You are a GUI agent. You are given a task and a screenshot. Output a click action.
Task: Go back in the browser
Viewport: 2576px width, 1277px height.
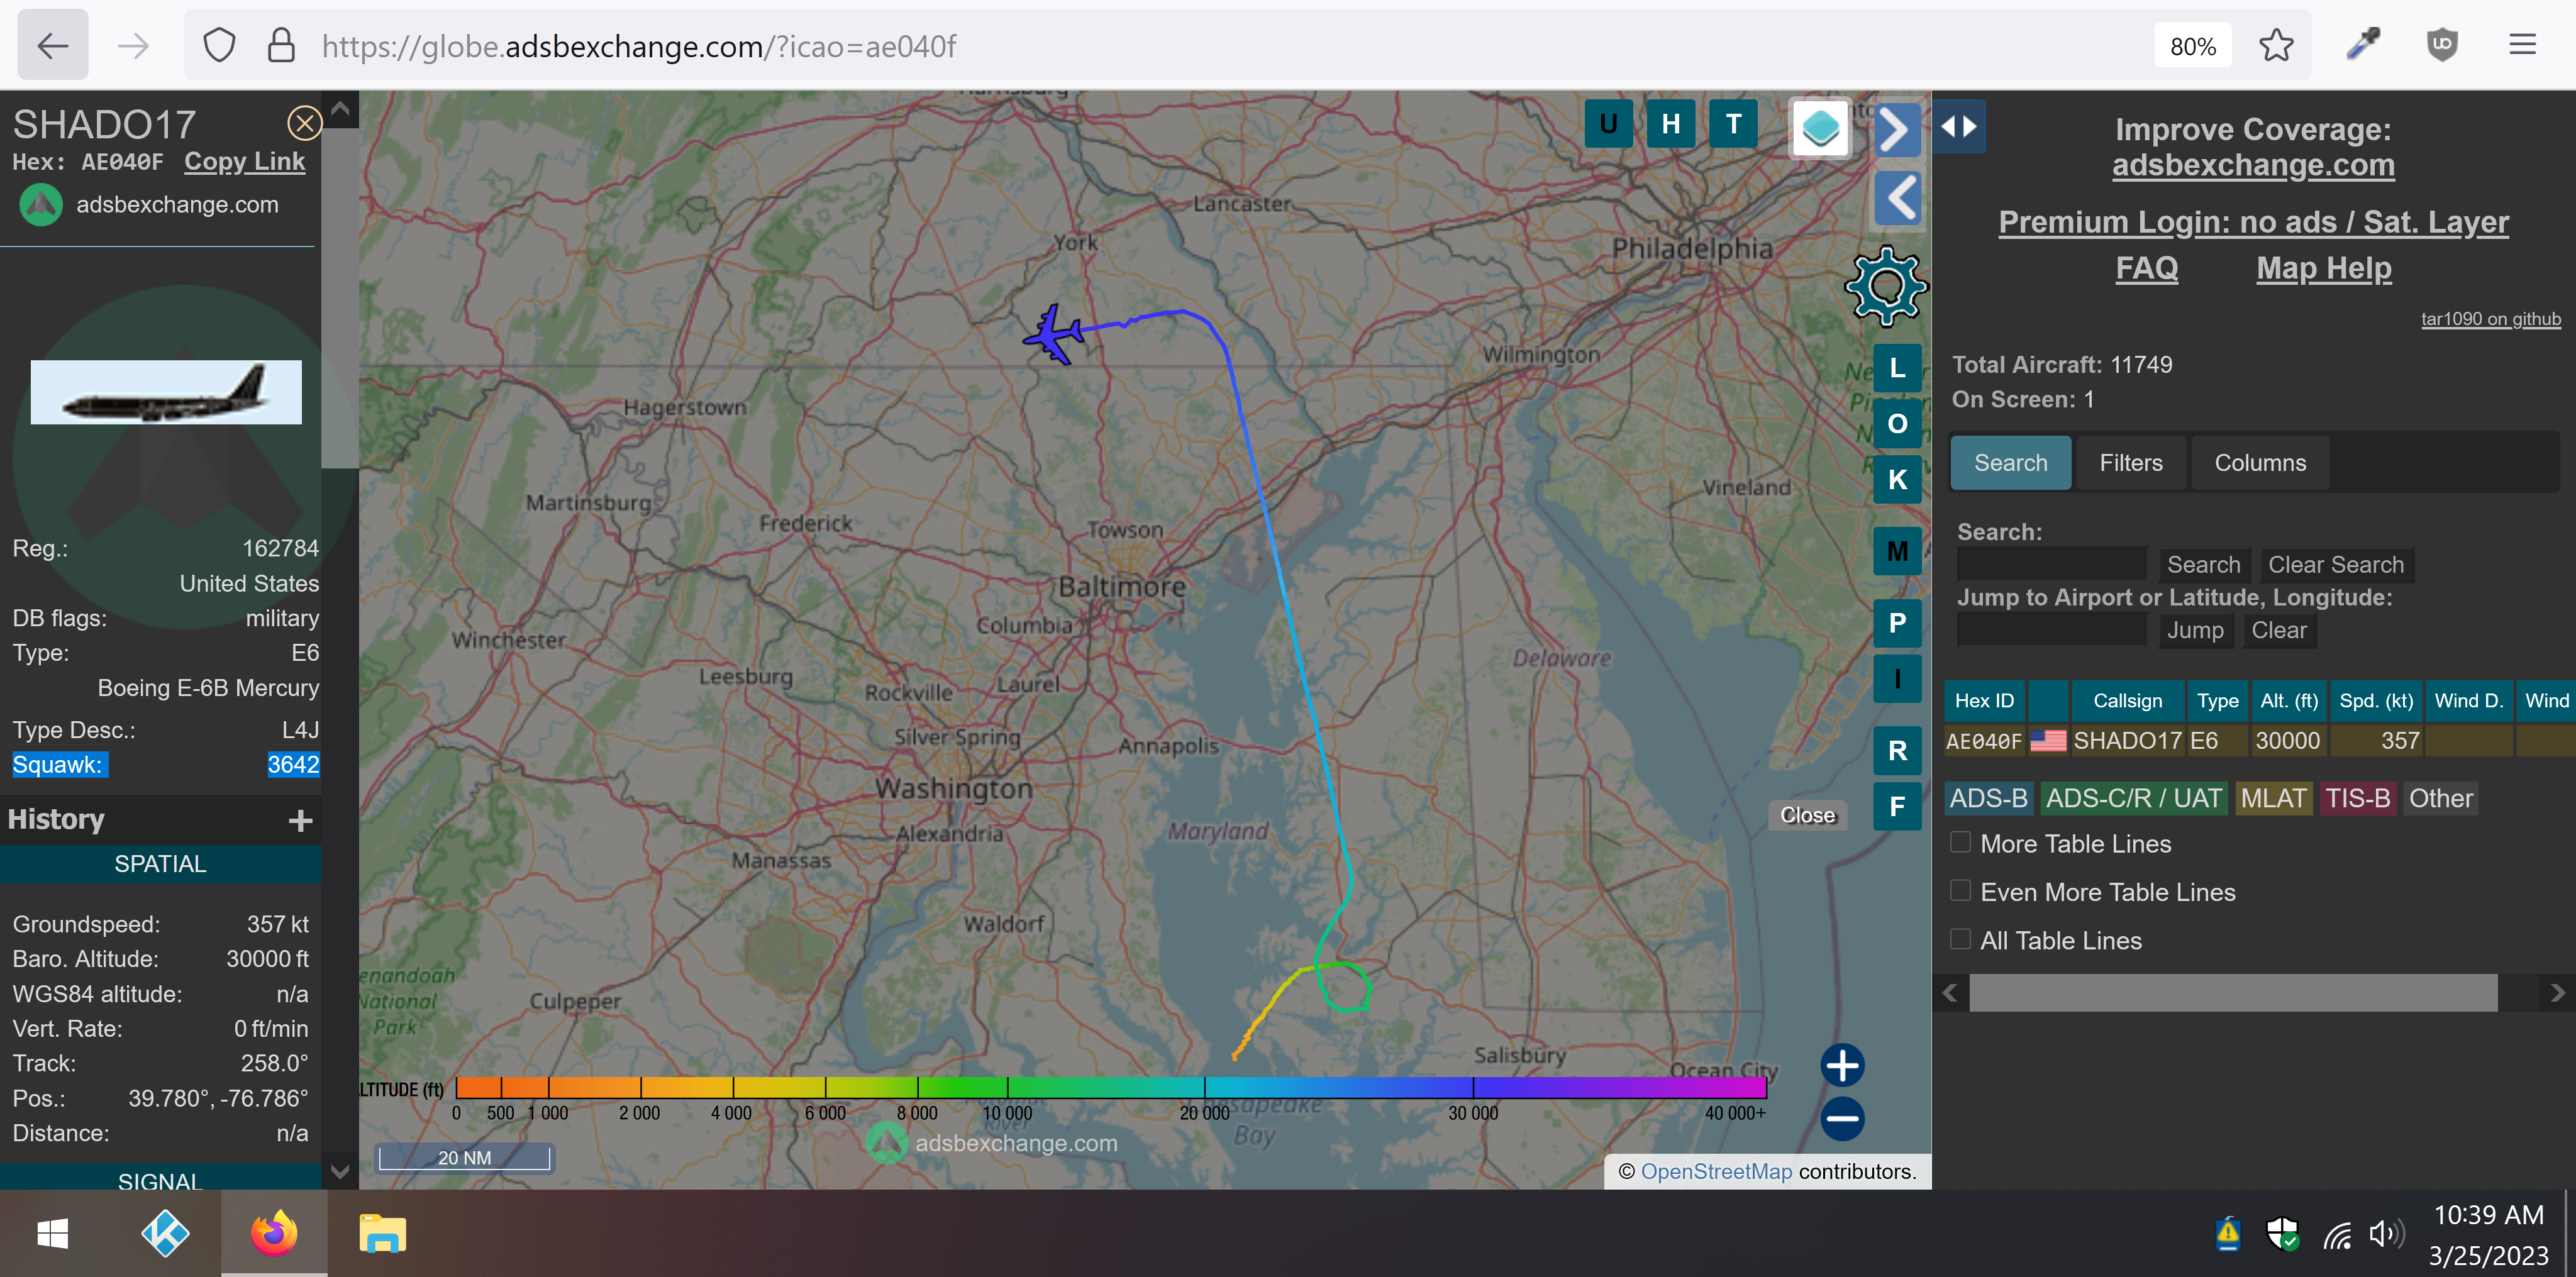pyautogui.click(x=52, y=45)
